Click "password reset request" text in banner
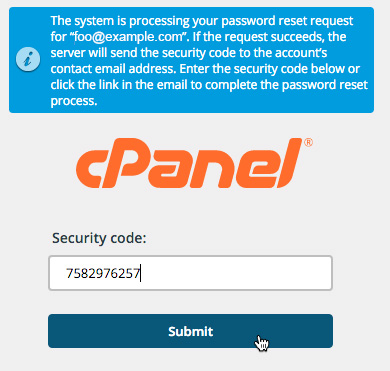The width and height of the screenshot is (390, 371). click(287, 21)
